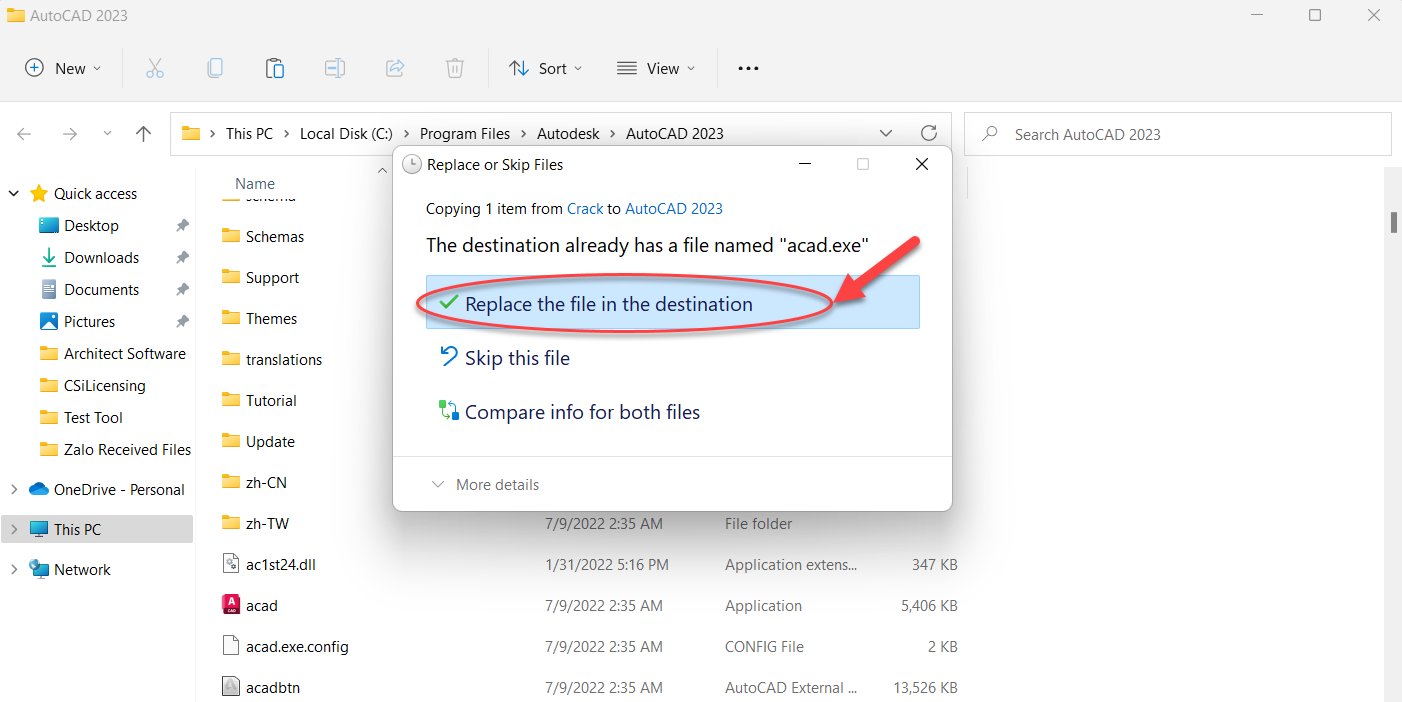Click the Delete trash can icon
This screenshot has width=1402, height=702.
click(454, 68)
